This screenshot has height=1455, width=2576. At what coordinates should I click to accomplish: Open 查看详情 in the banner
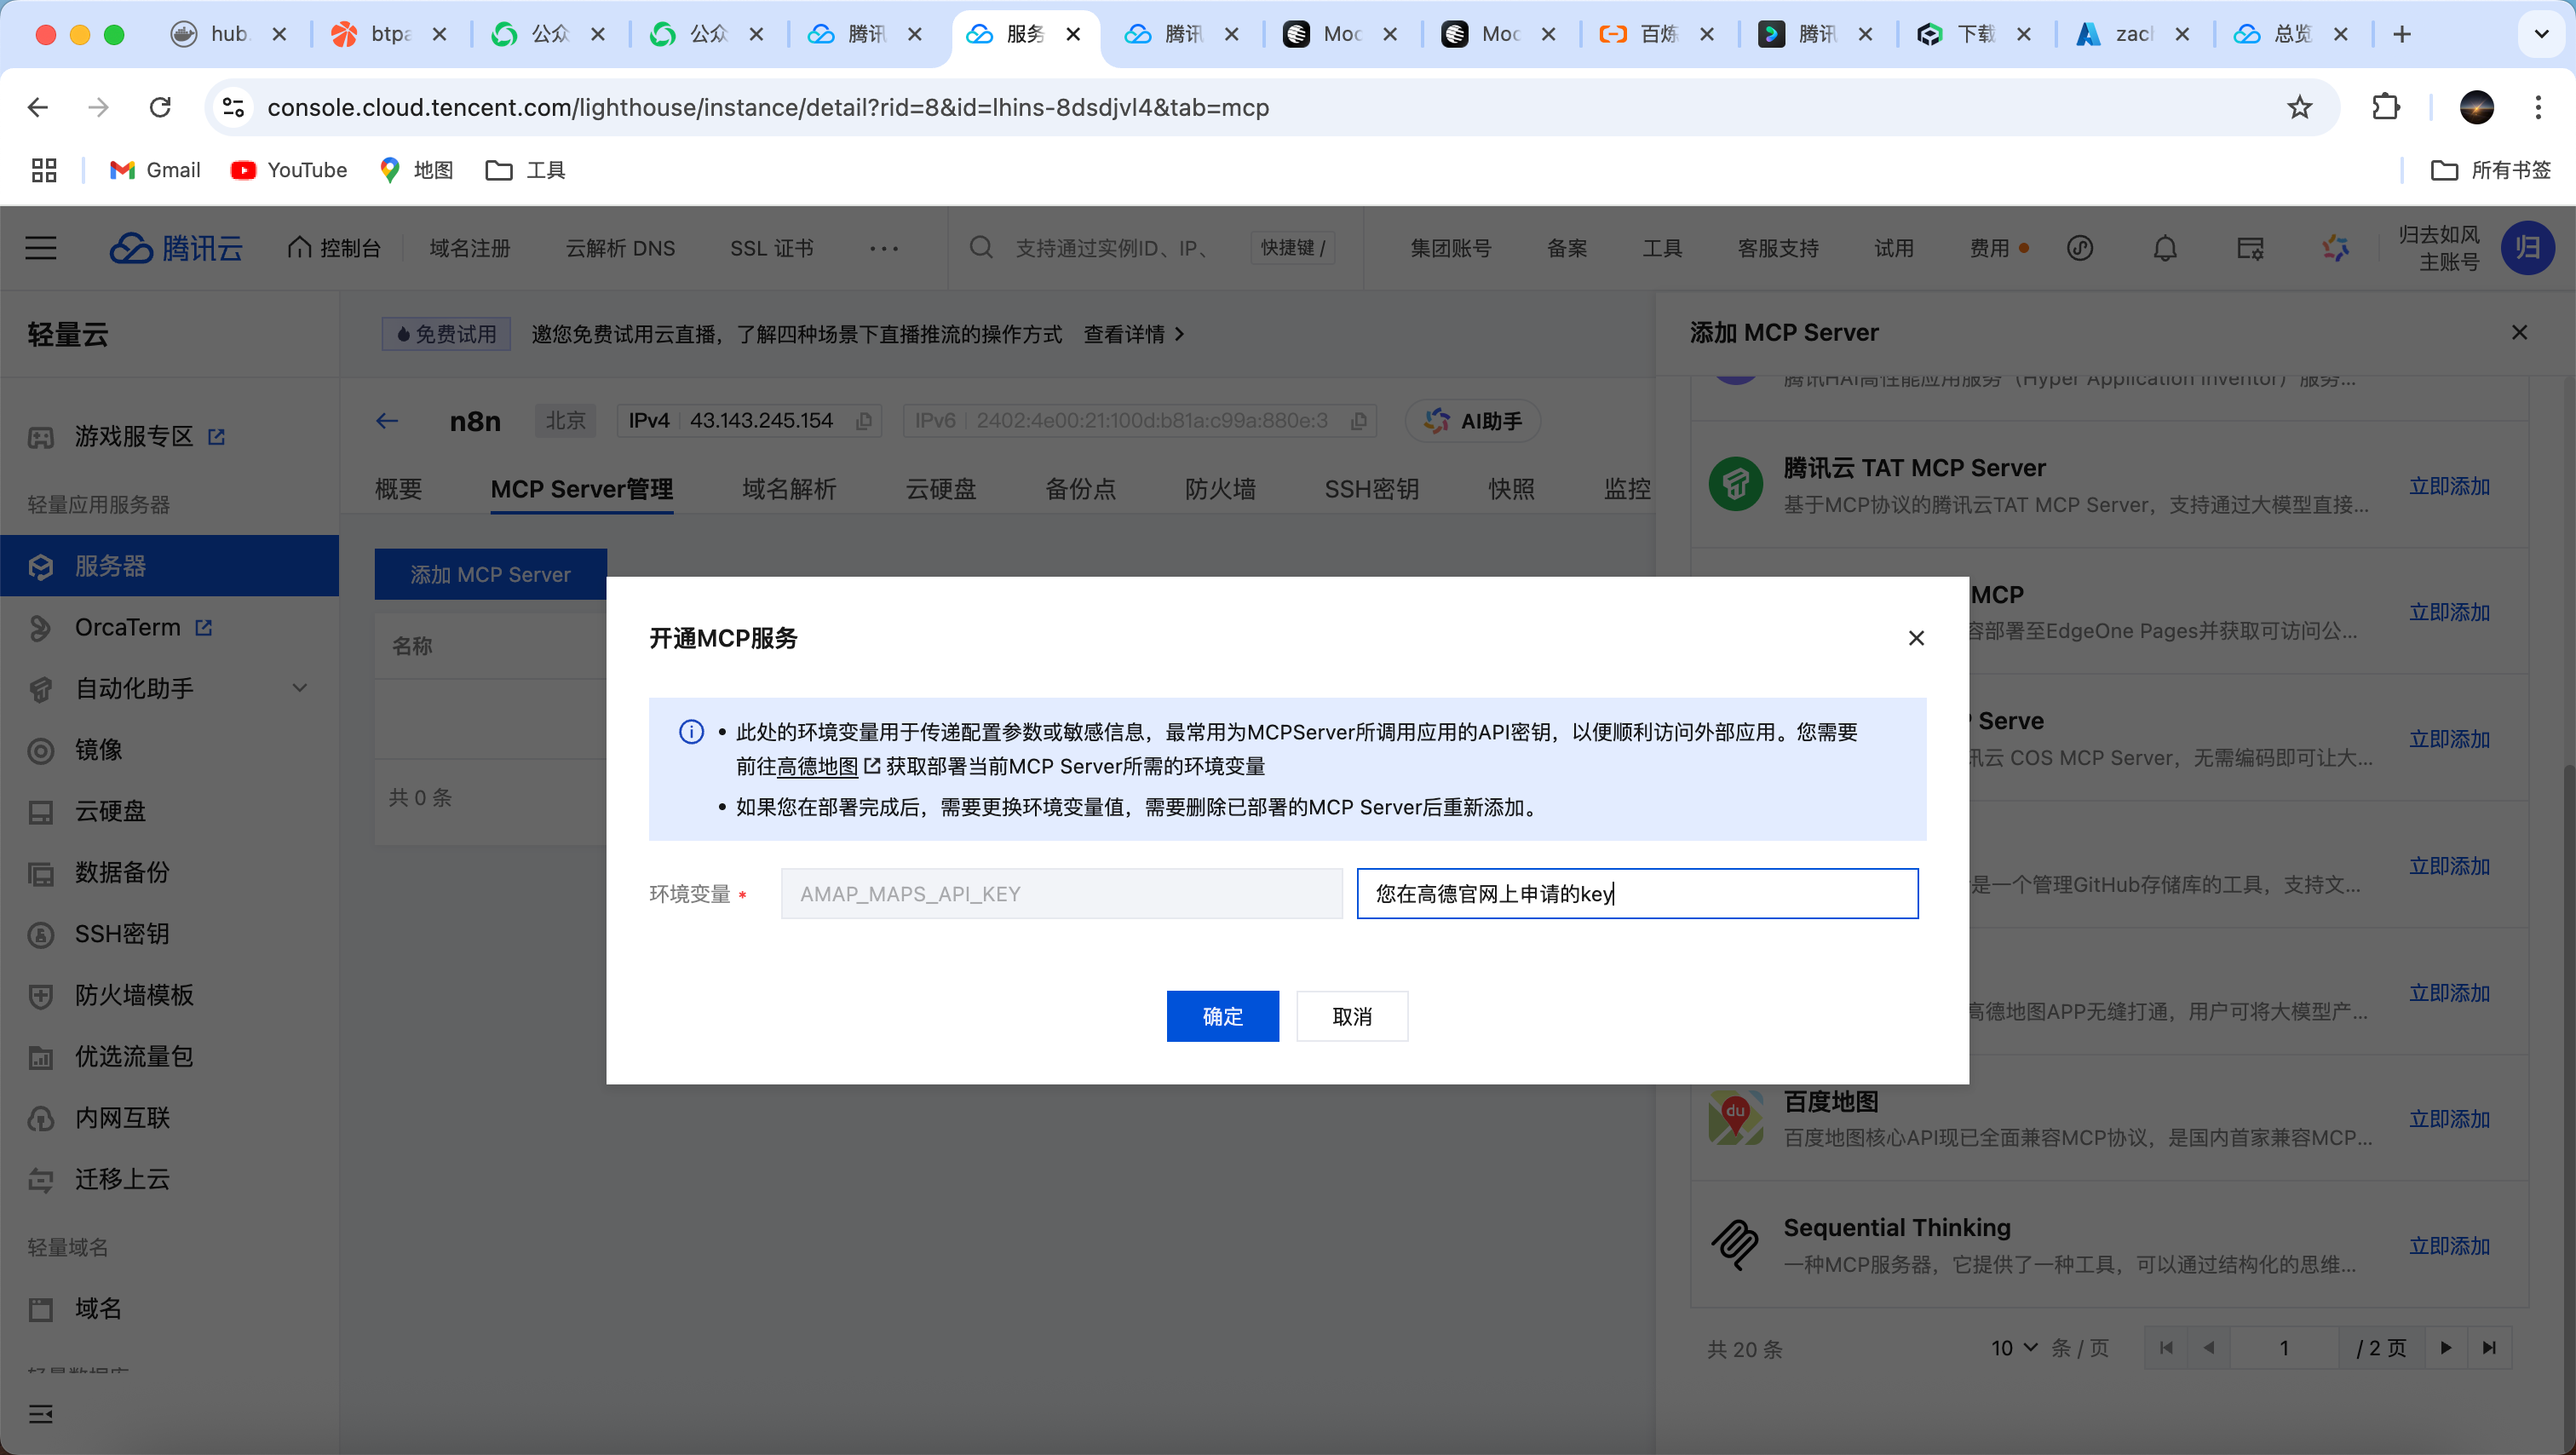pos(1133,334)
